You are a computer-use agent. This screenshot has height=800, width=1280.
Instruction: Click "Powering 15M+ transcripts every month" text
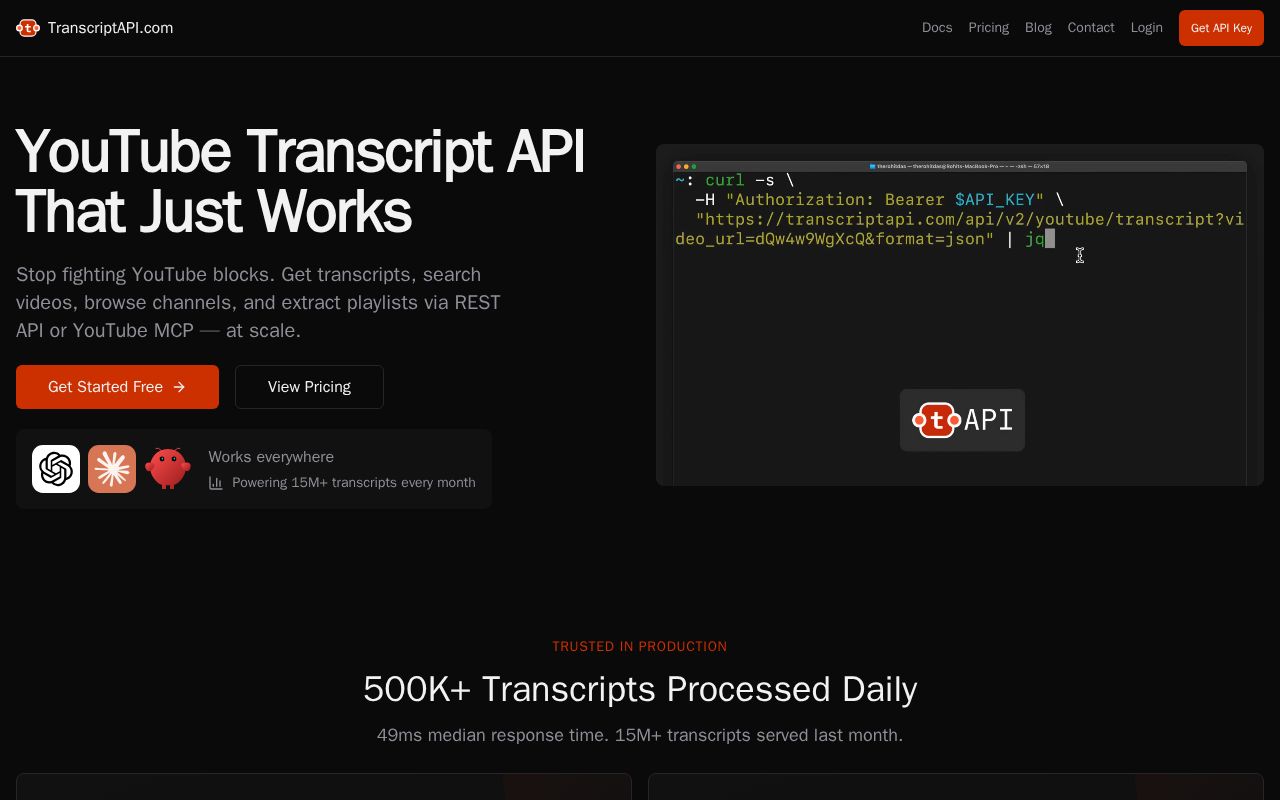point(353,483)
